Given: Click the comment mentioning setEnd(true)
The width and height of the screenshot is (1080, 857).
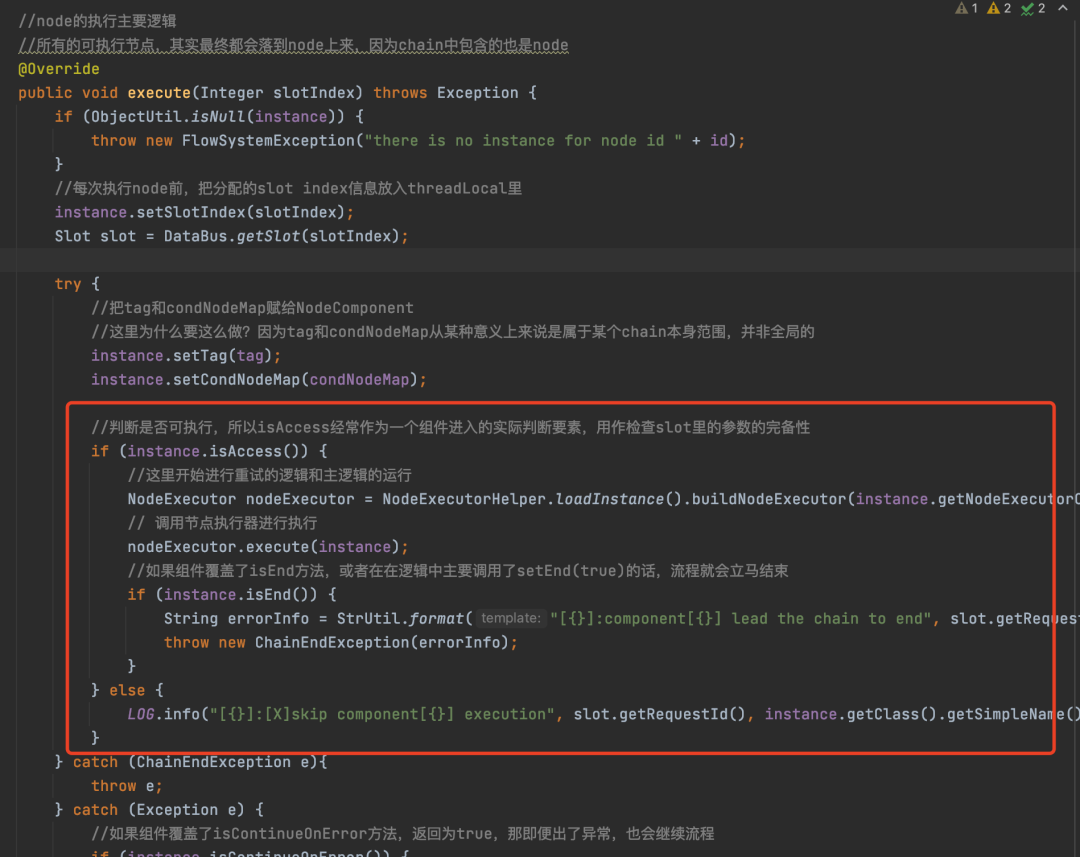Looking at the screenshot, I should click(x=458, y=570).
